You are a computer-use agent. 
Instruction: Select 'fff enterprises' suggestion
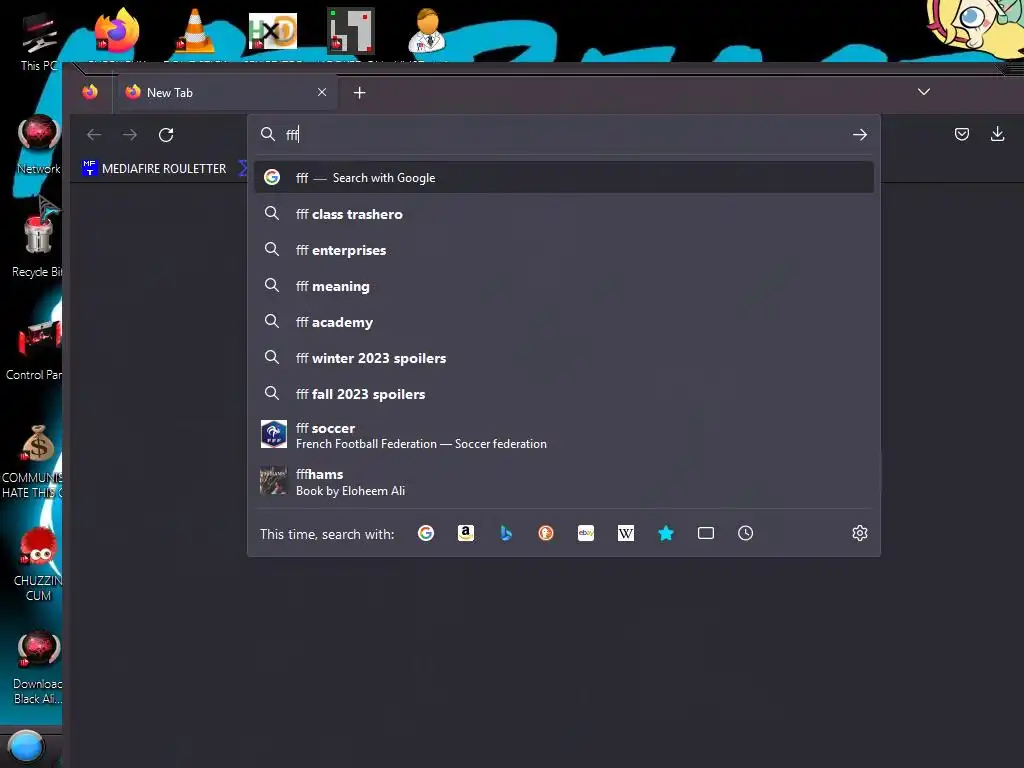564,250
